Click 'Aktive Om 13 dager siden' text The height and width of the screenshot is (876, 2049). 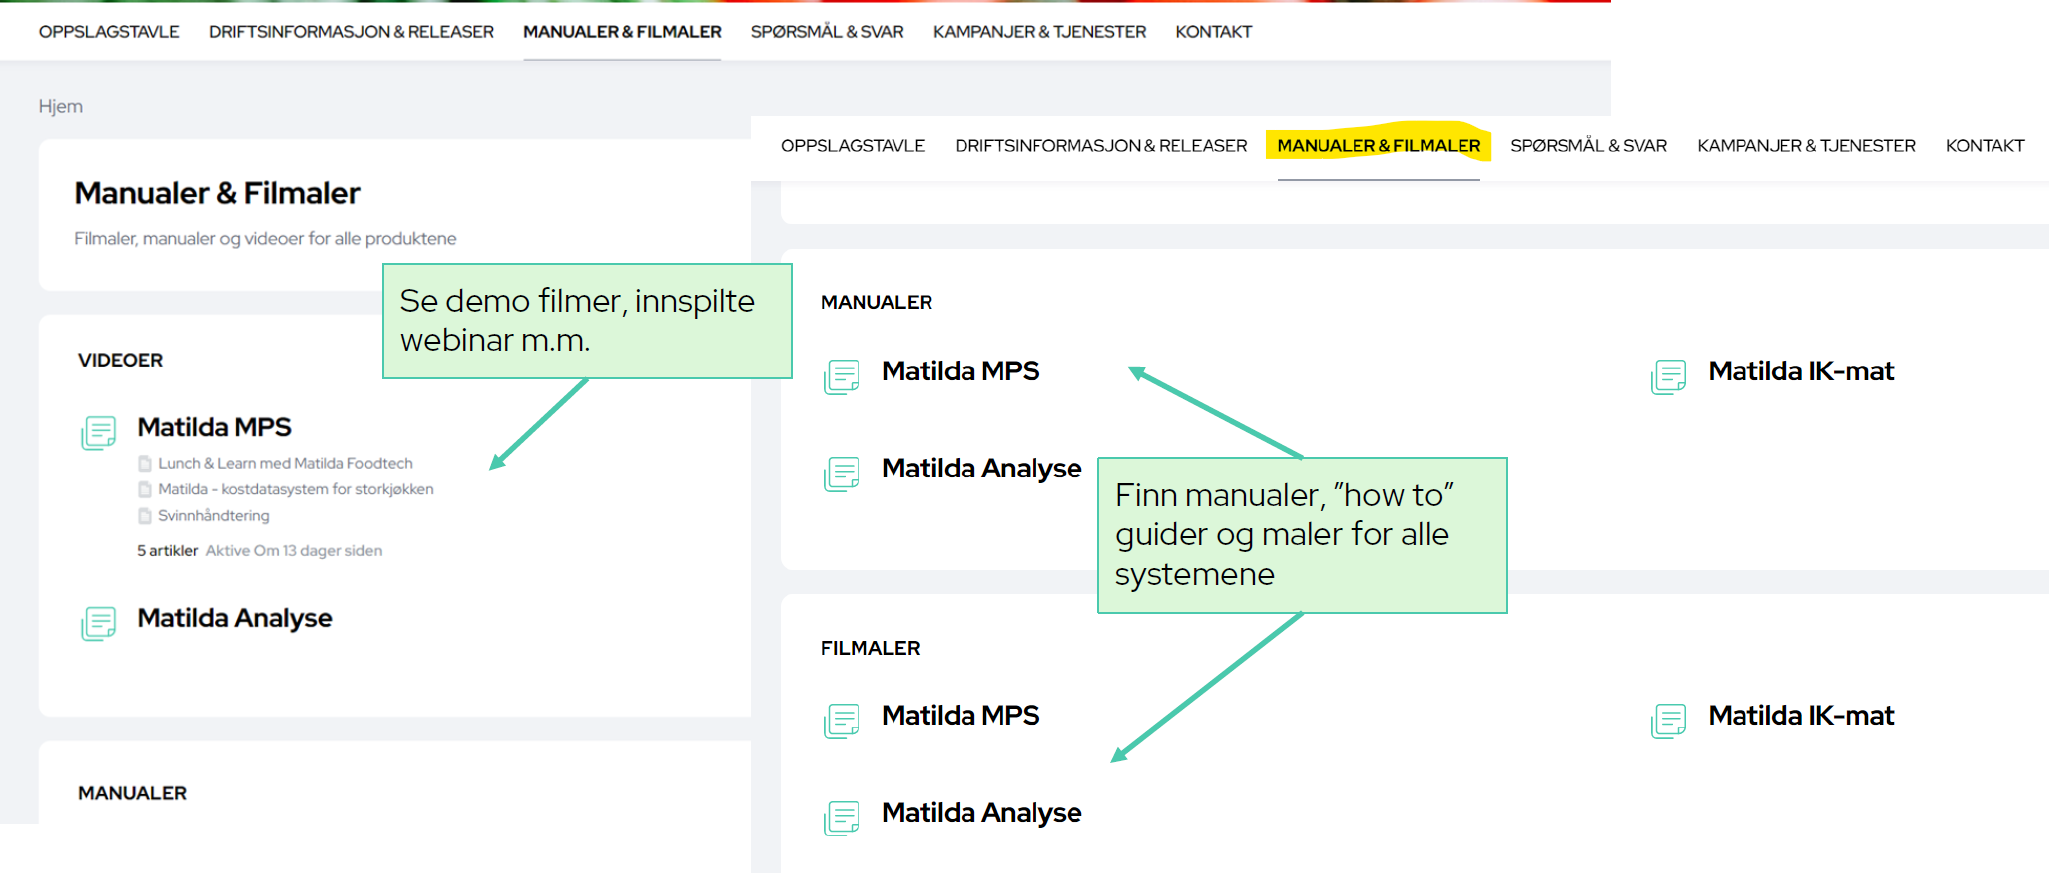pos(294,550)
